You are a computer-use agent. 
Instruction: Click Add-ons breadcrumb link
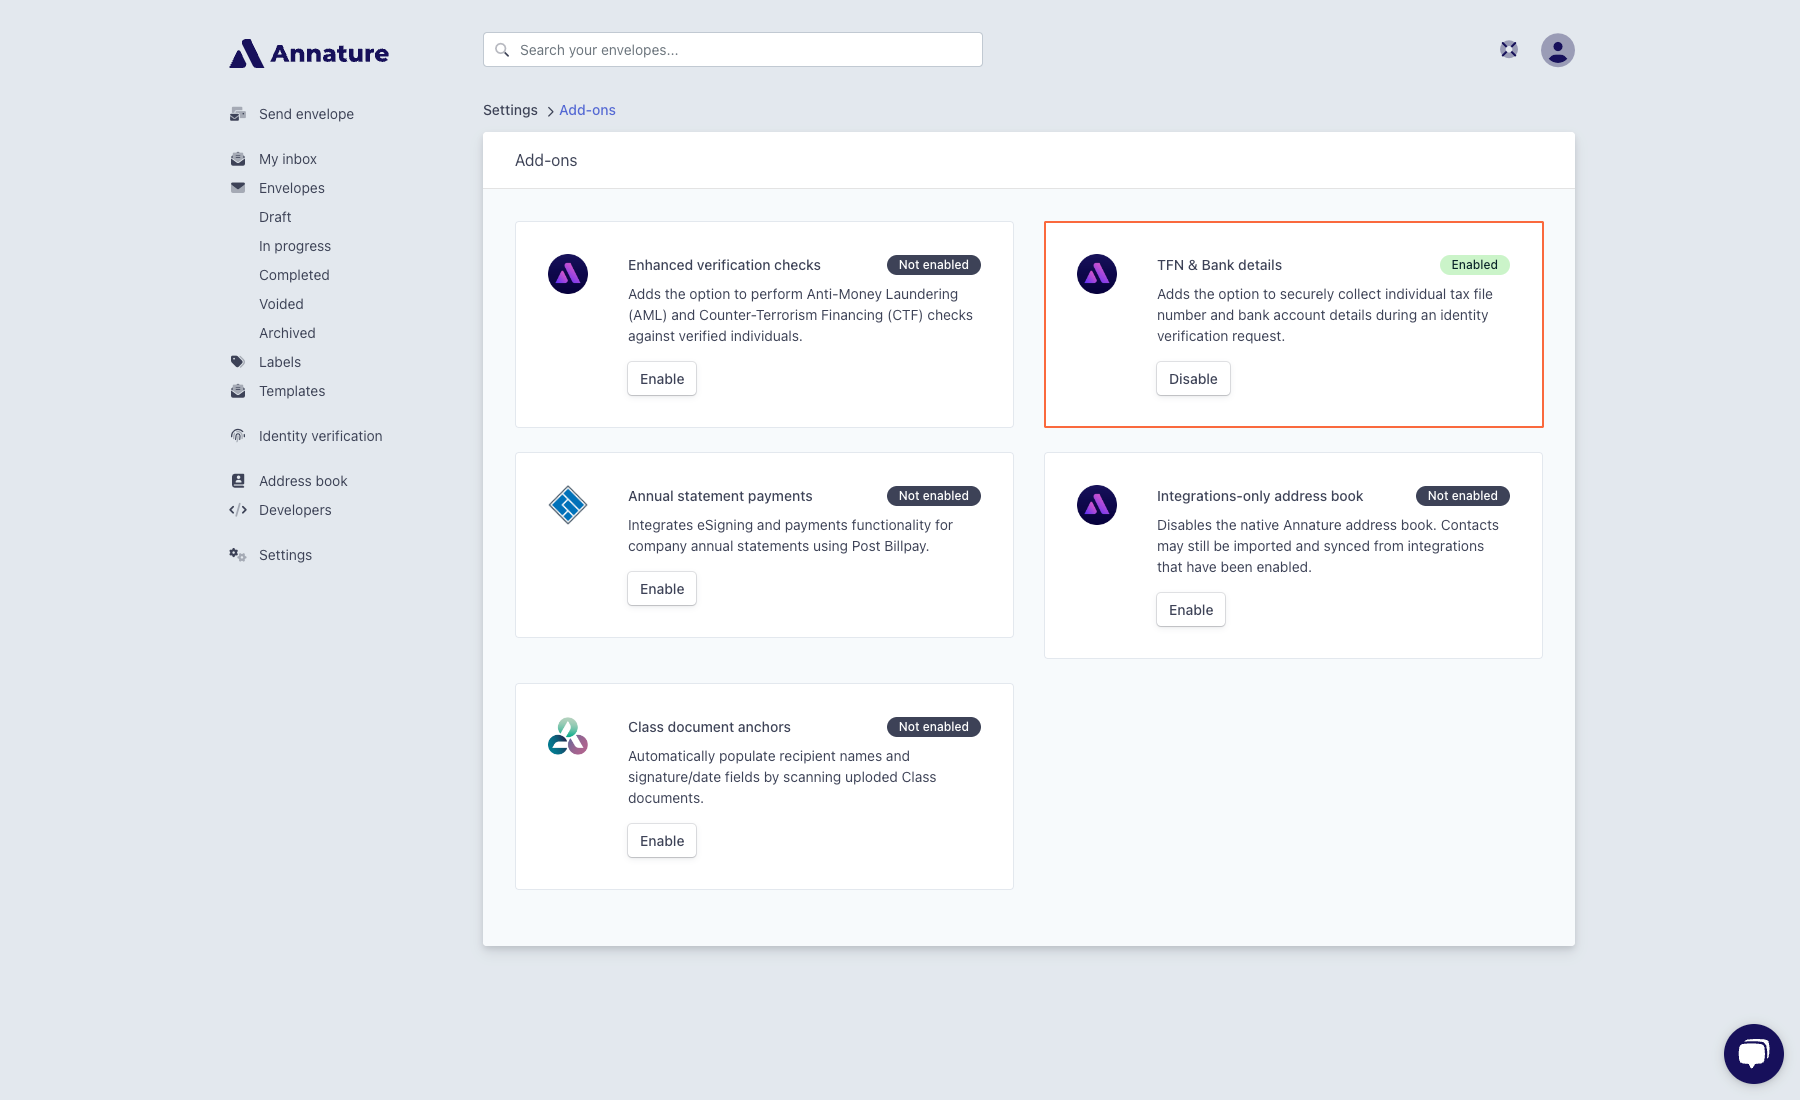(587, 110)
